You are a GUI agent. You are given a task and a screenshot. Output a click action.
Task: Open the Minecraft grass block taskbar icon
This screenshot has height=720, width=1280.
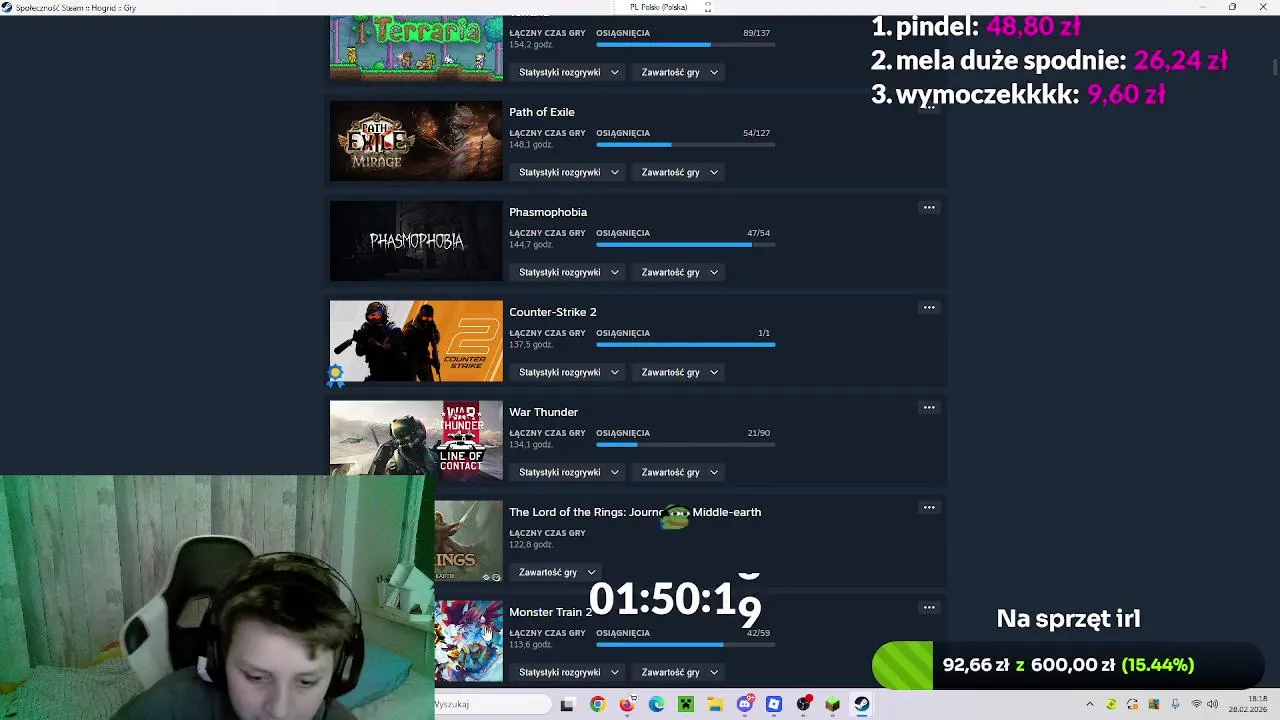click(832, 704)
